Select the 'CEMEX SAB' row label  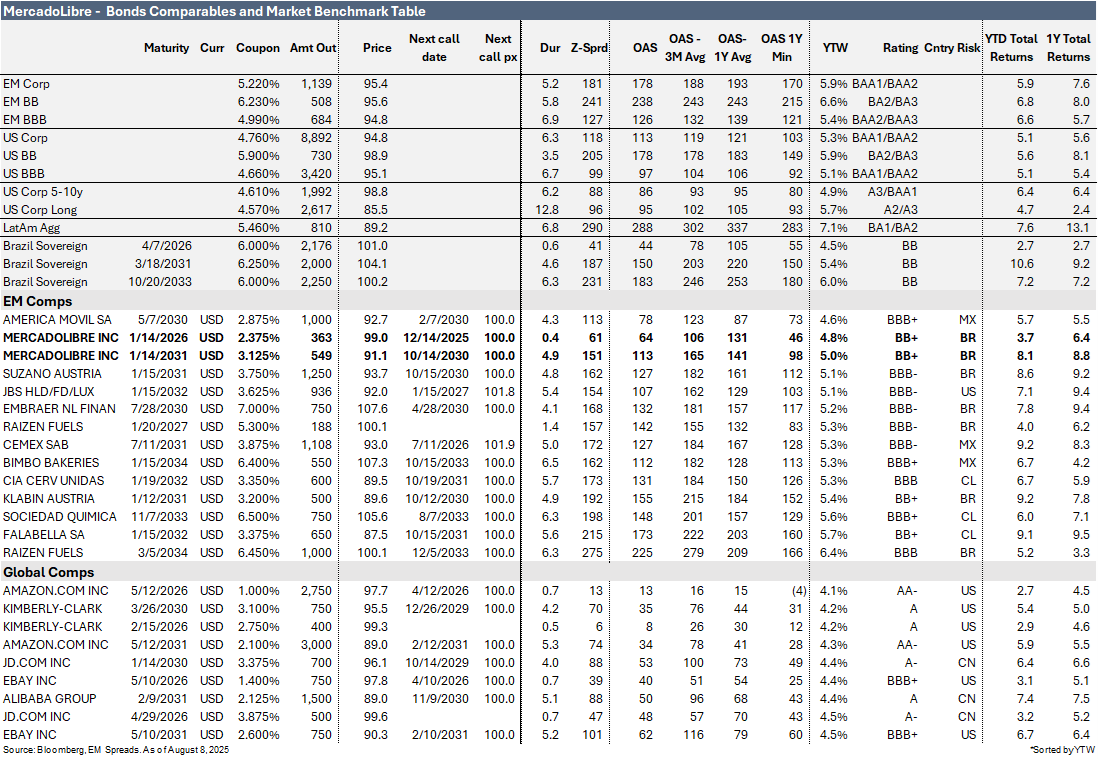[36, 445]
